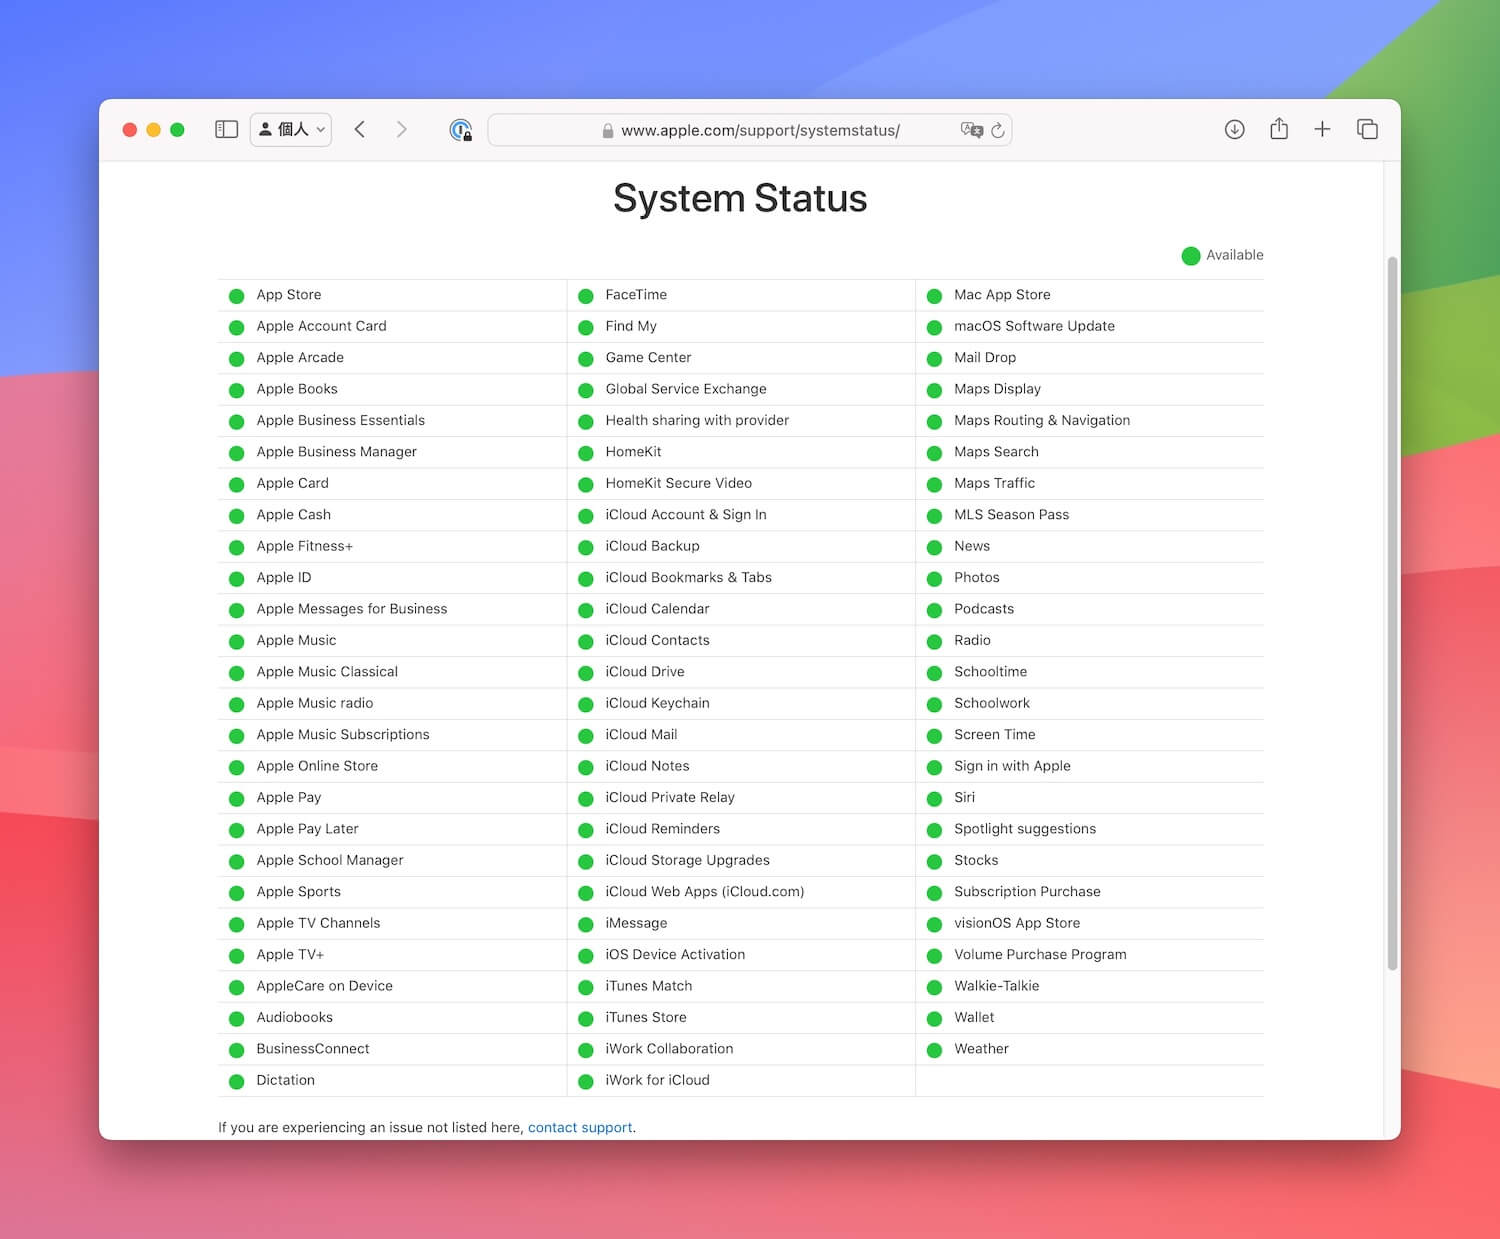Click the Apple Music status dot

(237, 642)
